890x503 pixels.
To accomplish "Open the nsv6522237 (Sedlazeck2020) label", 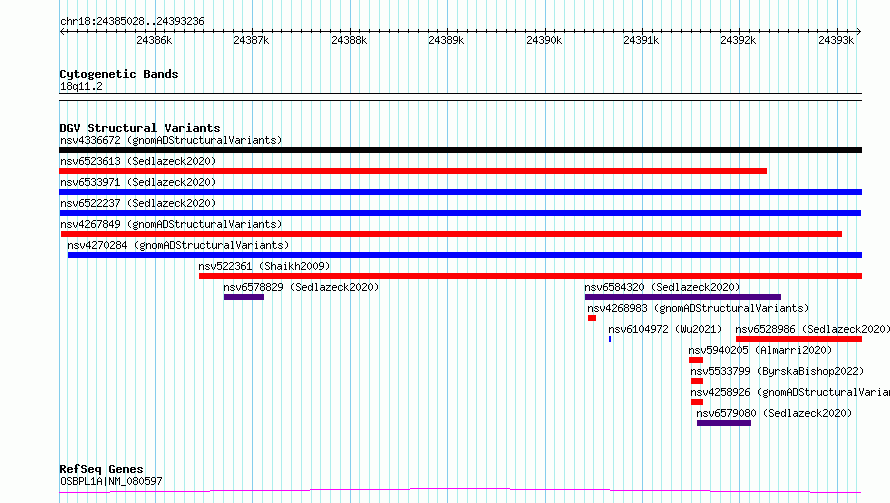I will pos(138,203).
